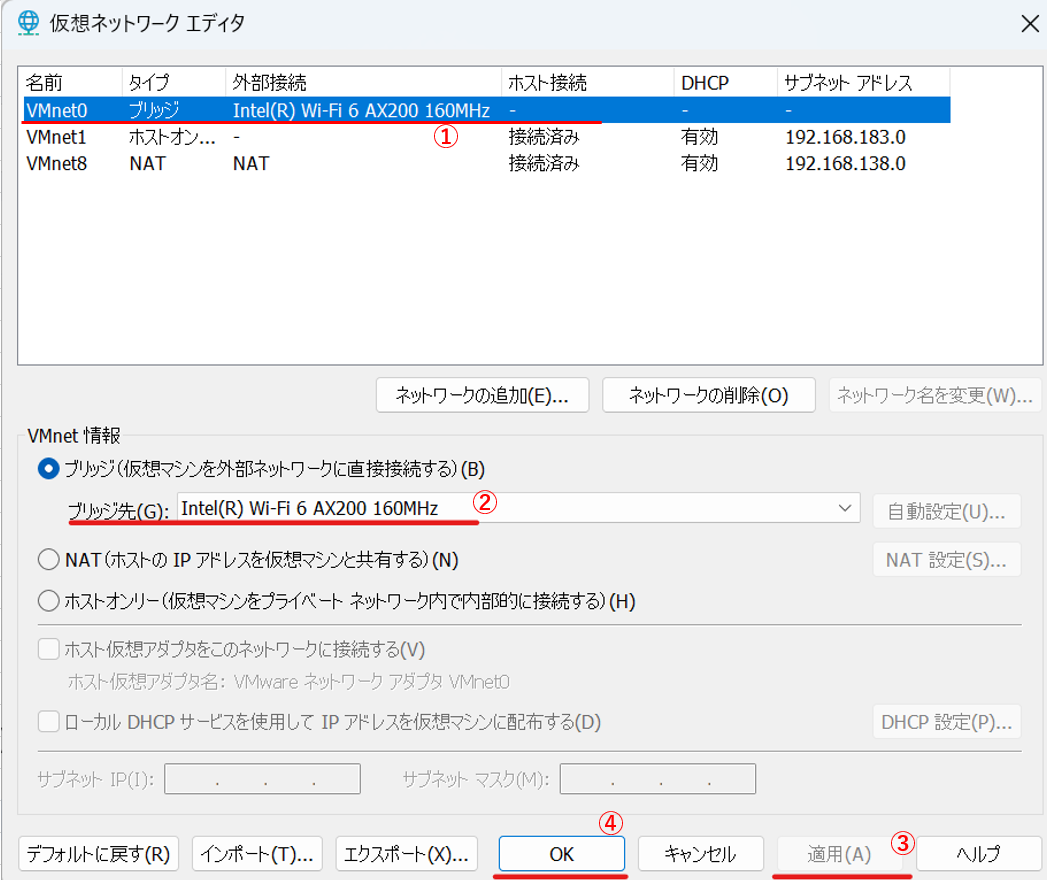1047x880 pixels.
Task: Click the ブリッジ type cell in VMnet0 row
Action: pos(154,110)
